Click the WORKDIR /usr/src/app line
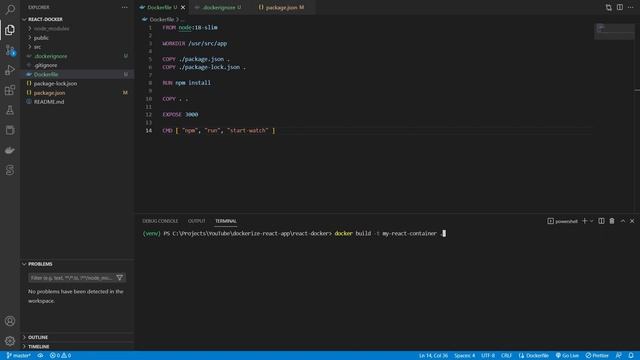 coord(194,43)
